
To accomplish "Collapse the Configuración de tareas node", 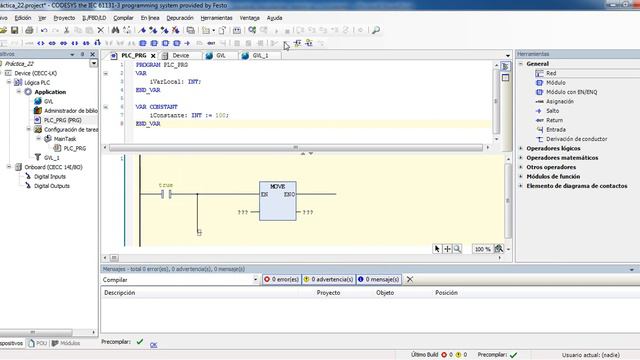I will pos(29,129).
